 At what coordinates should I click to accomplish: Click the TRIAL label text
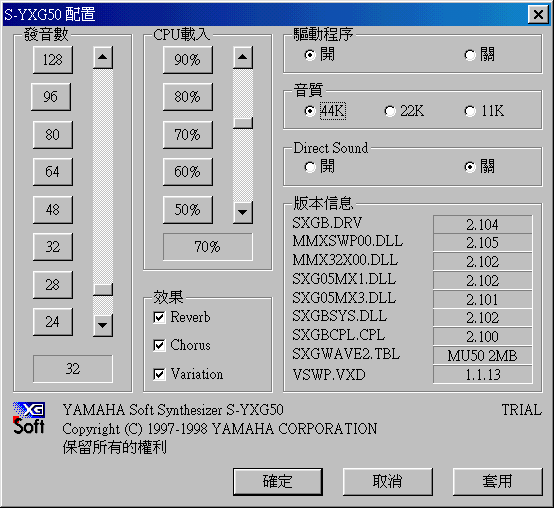[x=521, y=410]
